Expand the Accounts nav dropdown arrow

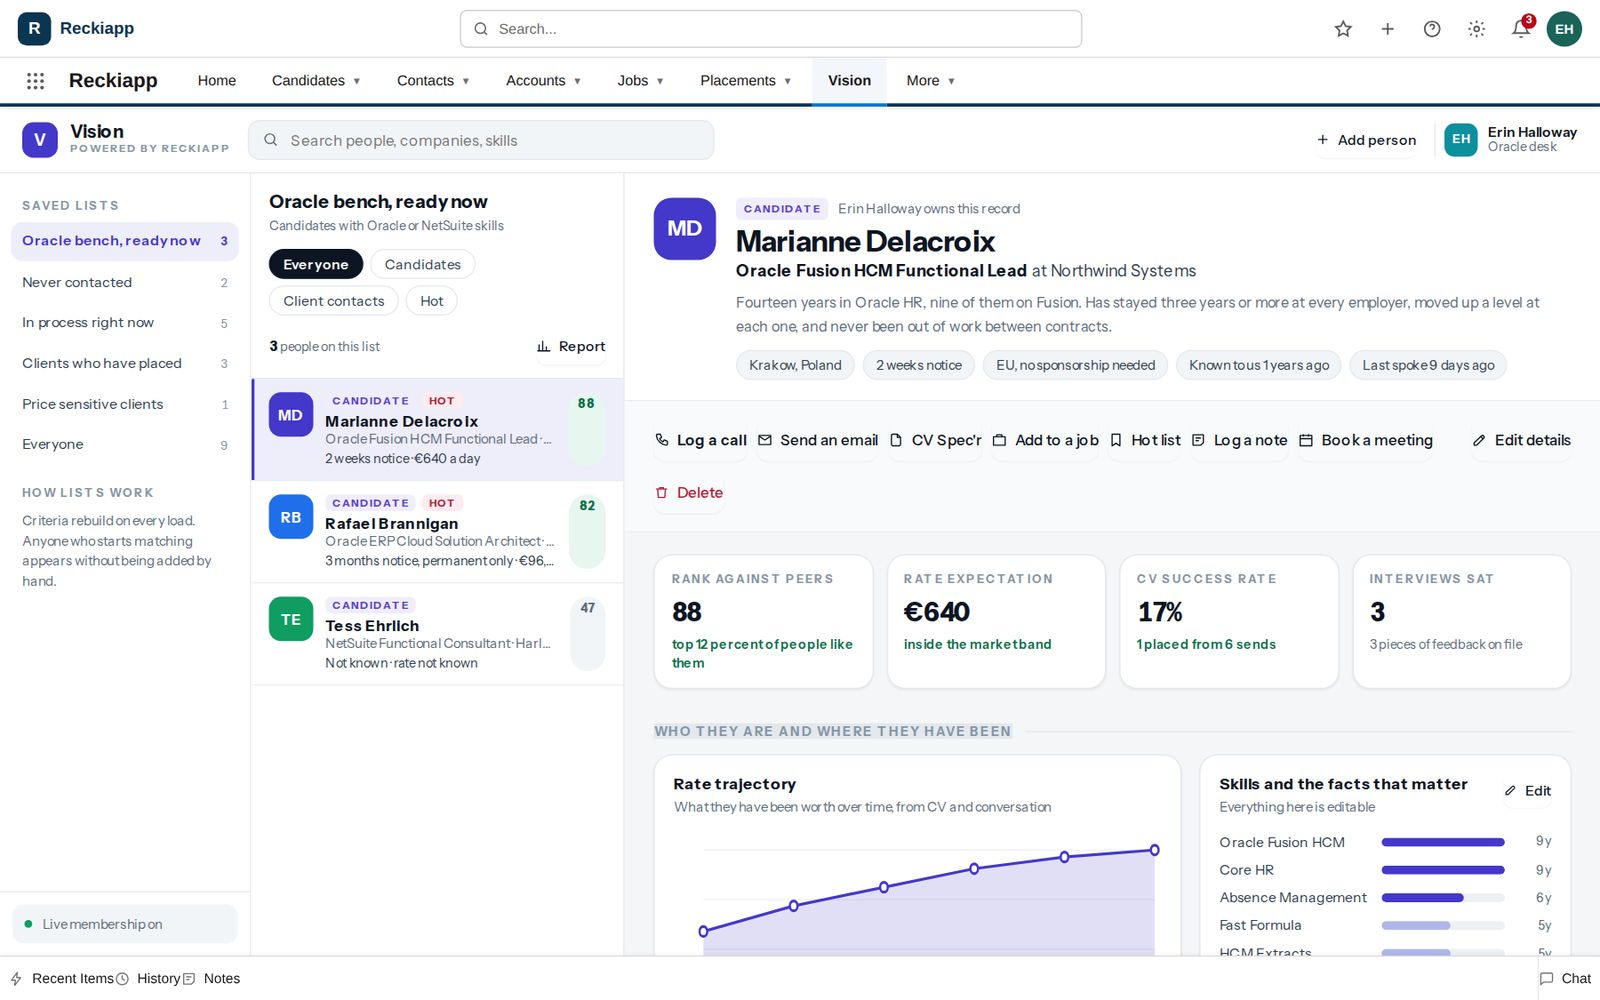click(x=577, y=82)
